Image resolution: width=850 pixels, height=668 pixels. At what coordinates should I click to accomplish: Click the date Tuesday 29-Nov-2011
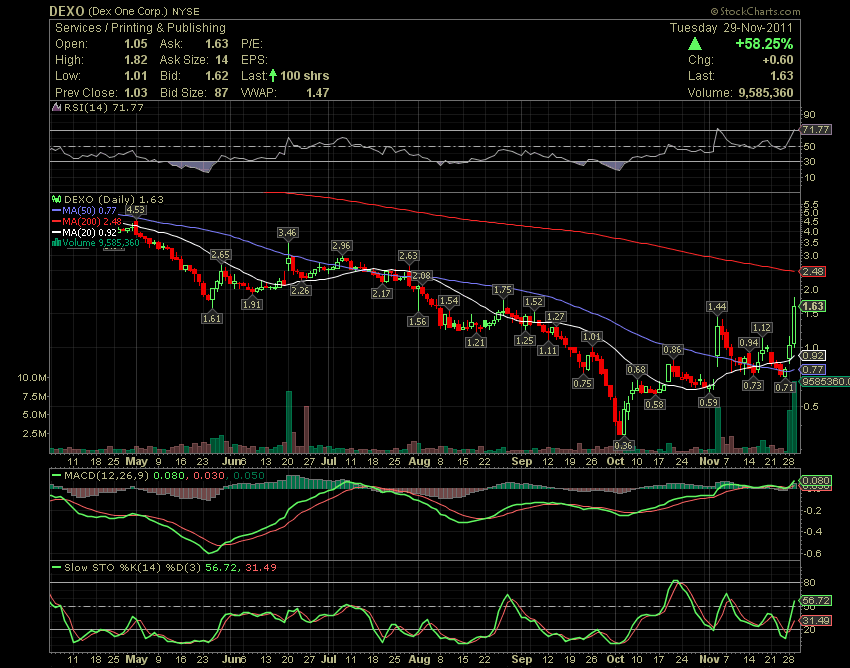click(731, 28)
